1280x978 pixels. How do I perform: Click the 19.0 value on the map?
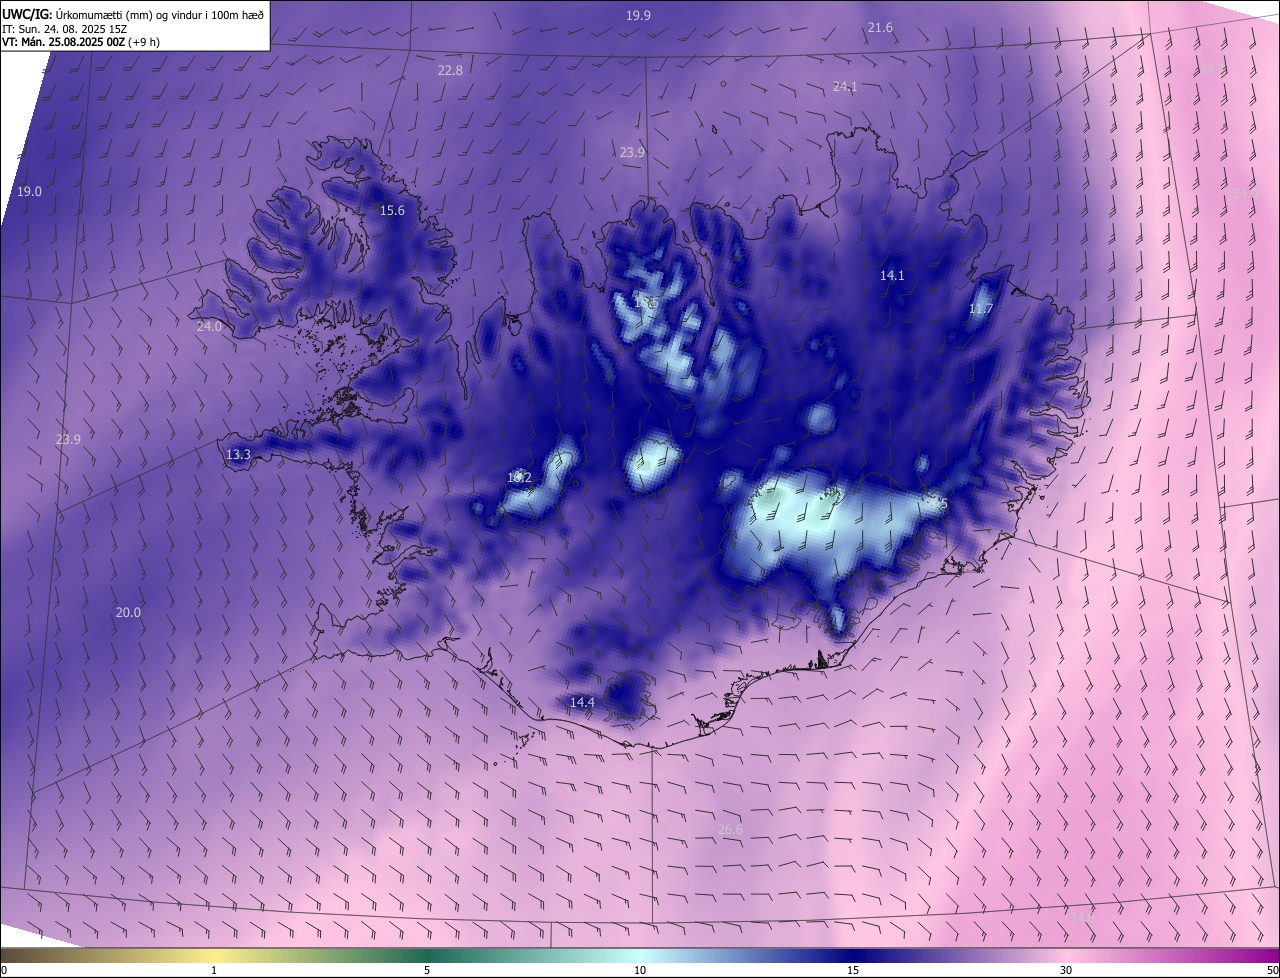coord(29,191)
